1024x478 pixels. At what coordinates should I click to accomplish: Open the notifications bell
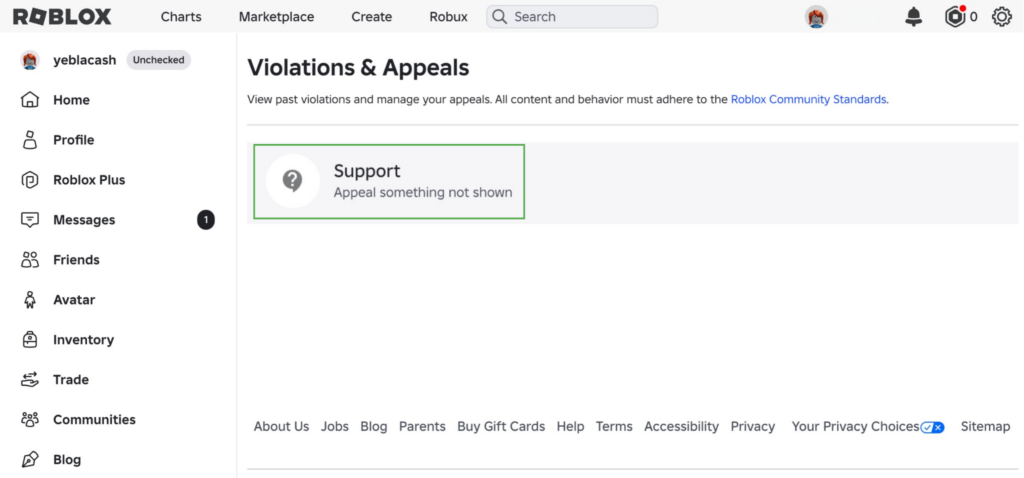click(914, 17)
